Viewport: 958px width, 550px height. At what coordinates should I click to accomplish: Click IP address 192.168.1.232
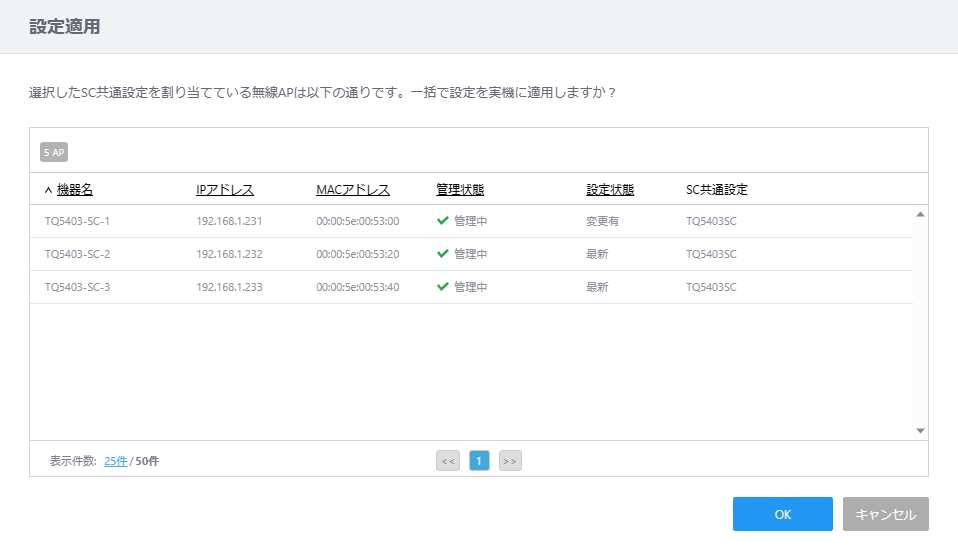point(229,254)
